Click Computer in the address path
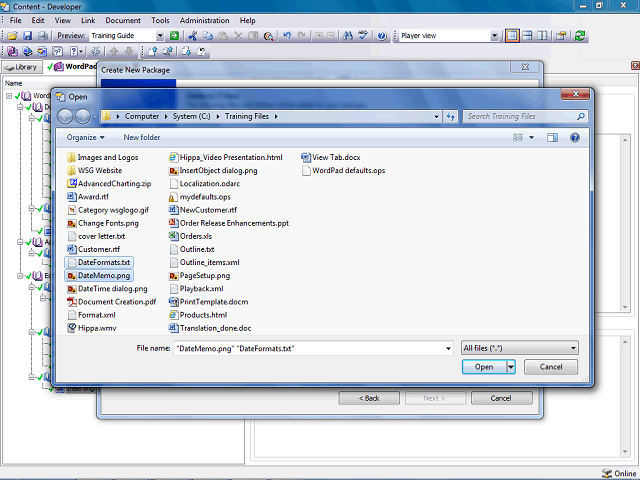Screen dimensions: 640x480 (142, 116)
